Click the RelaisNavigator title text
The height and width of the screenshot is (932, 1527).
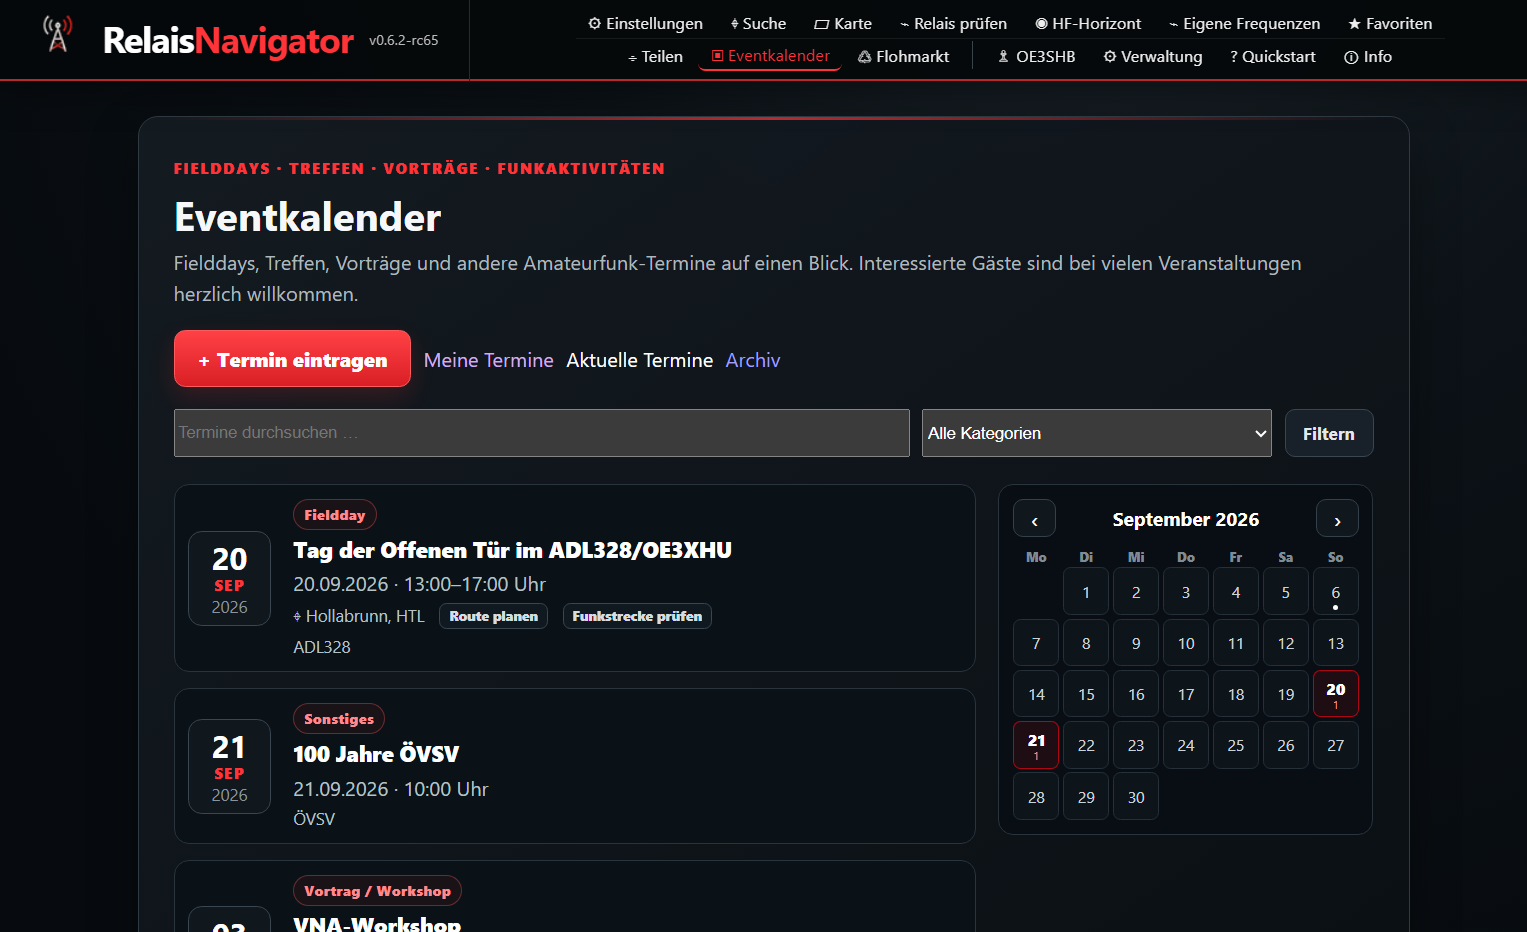228,40
